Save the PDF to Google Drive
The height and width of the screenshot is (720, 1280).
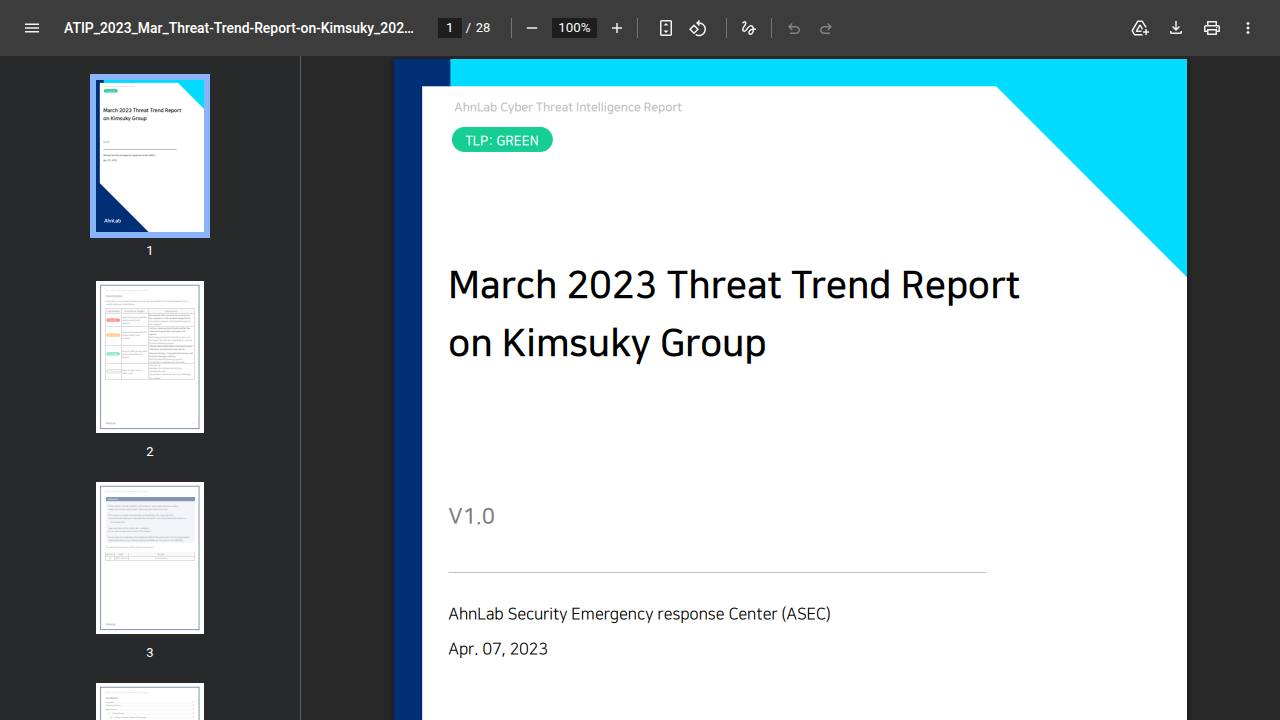(1140, 28)
